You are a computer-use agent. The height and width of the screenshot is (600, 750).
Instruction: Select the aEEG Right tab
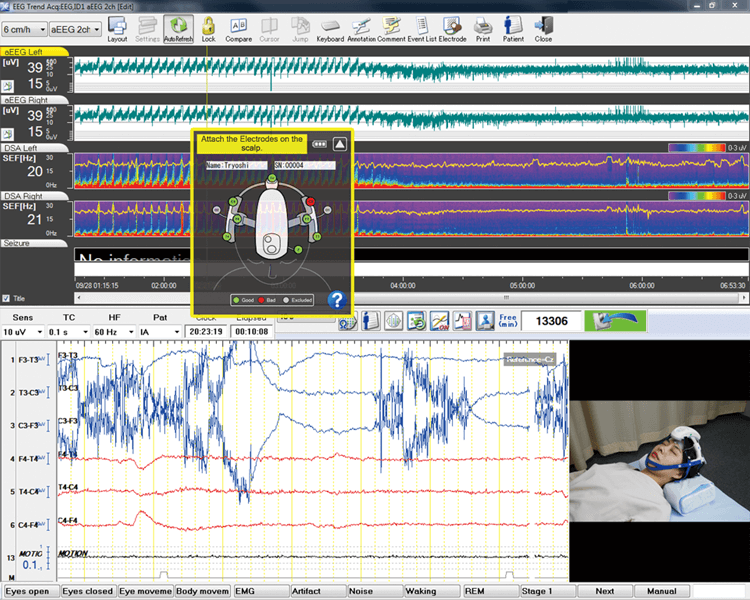tap(34, 100)
